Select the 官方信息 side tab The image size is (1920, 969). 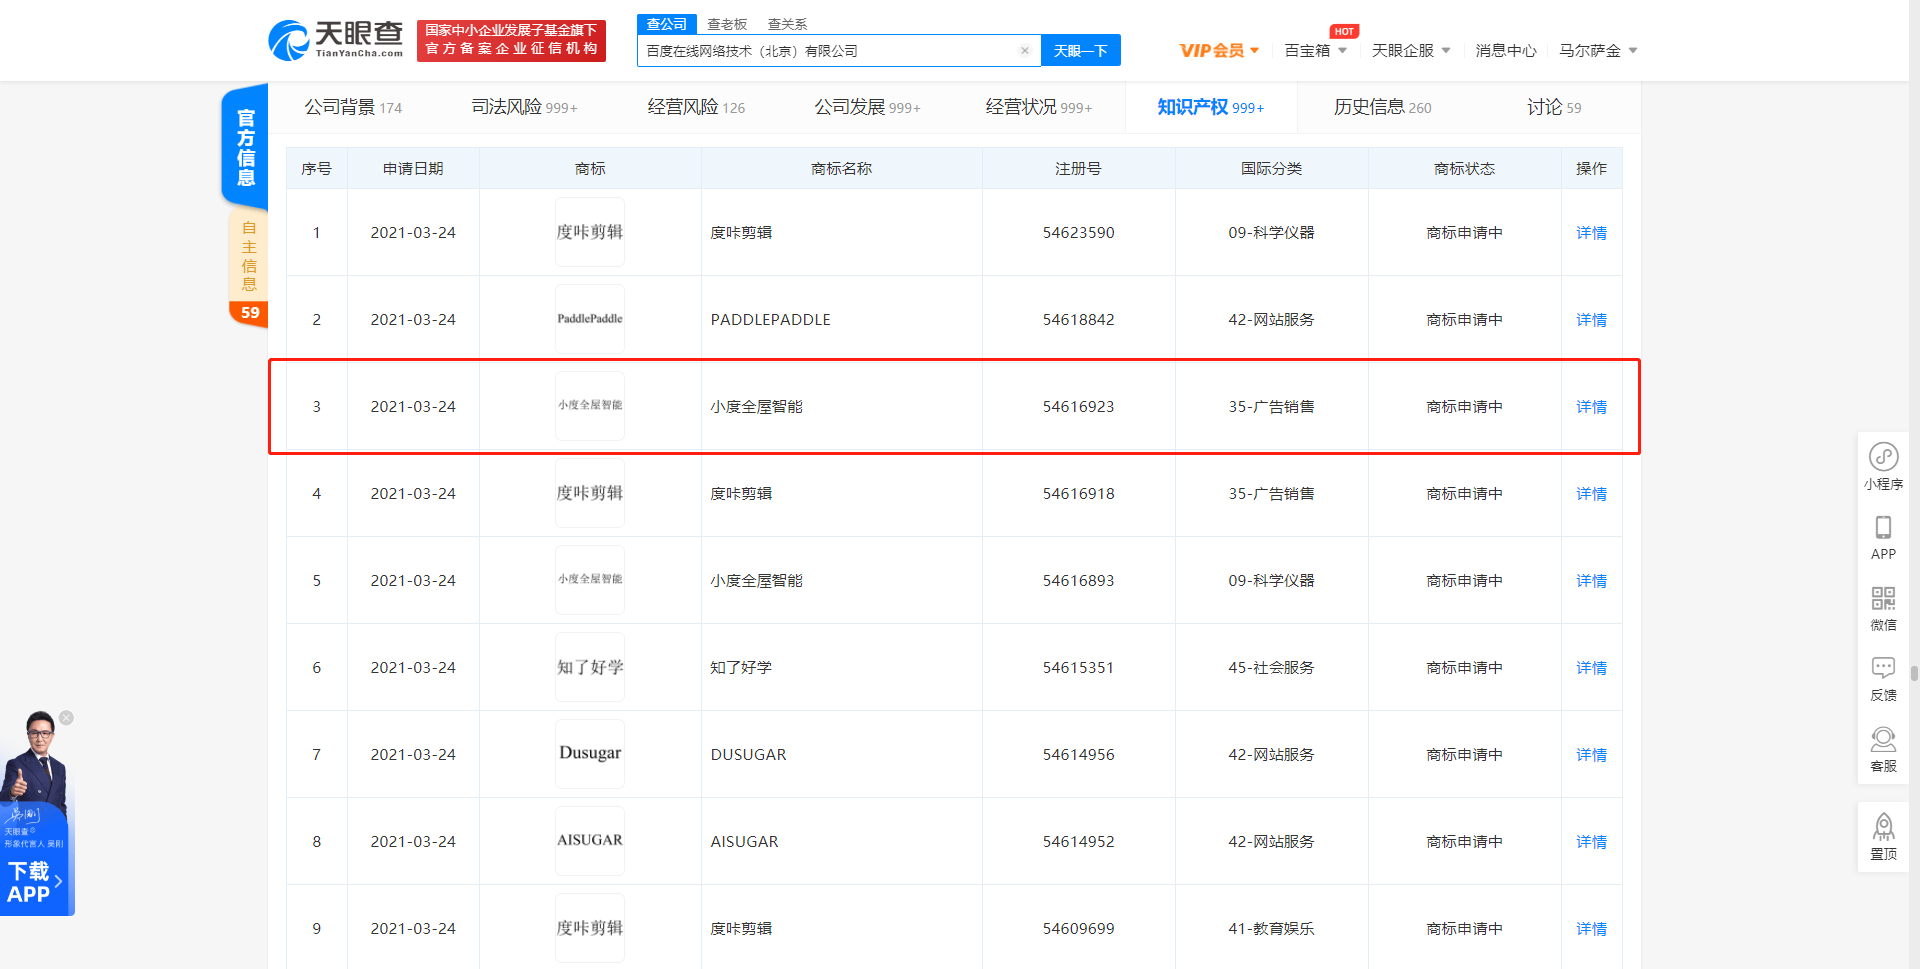[x=246, y=147]
